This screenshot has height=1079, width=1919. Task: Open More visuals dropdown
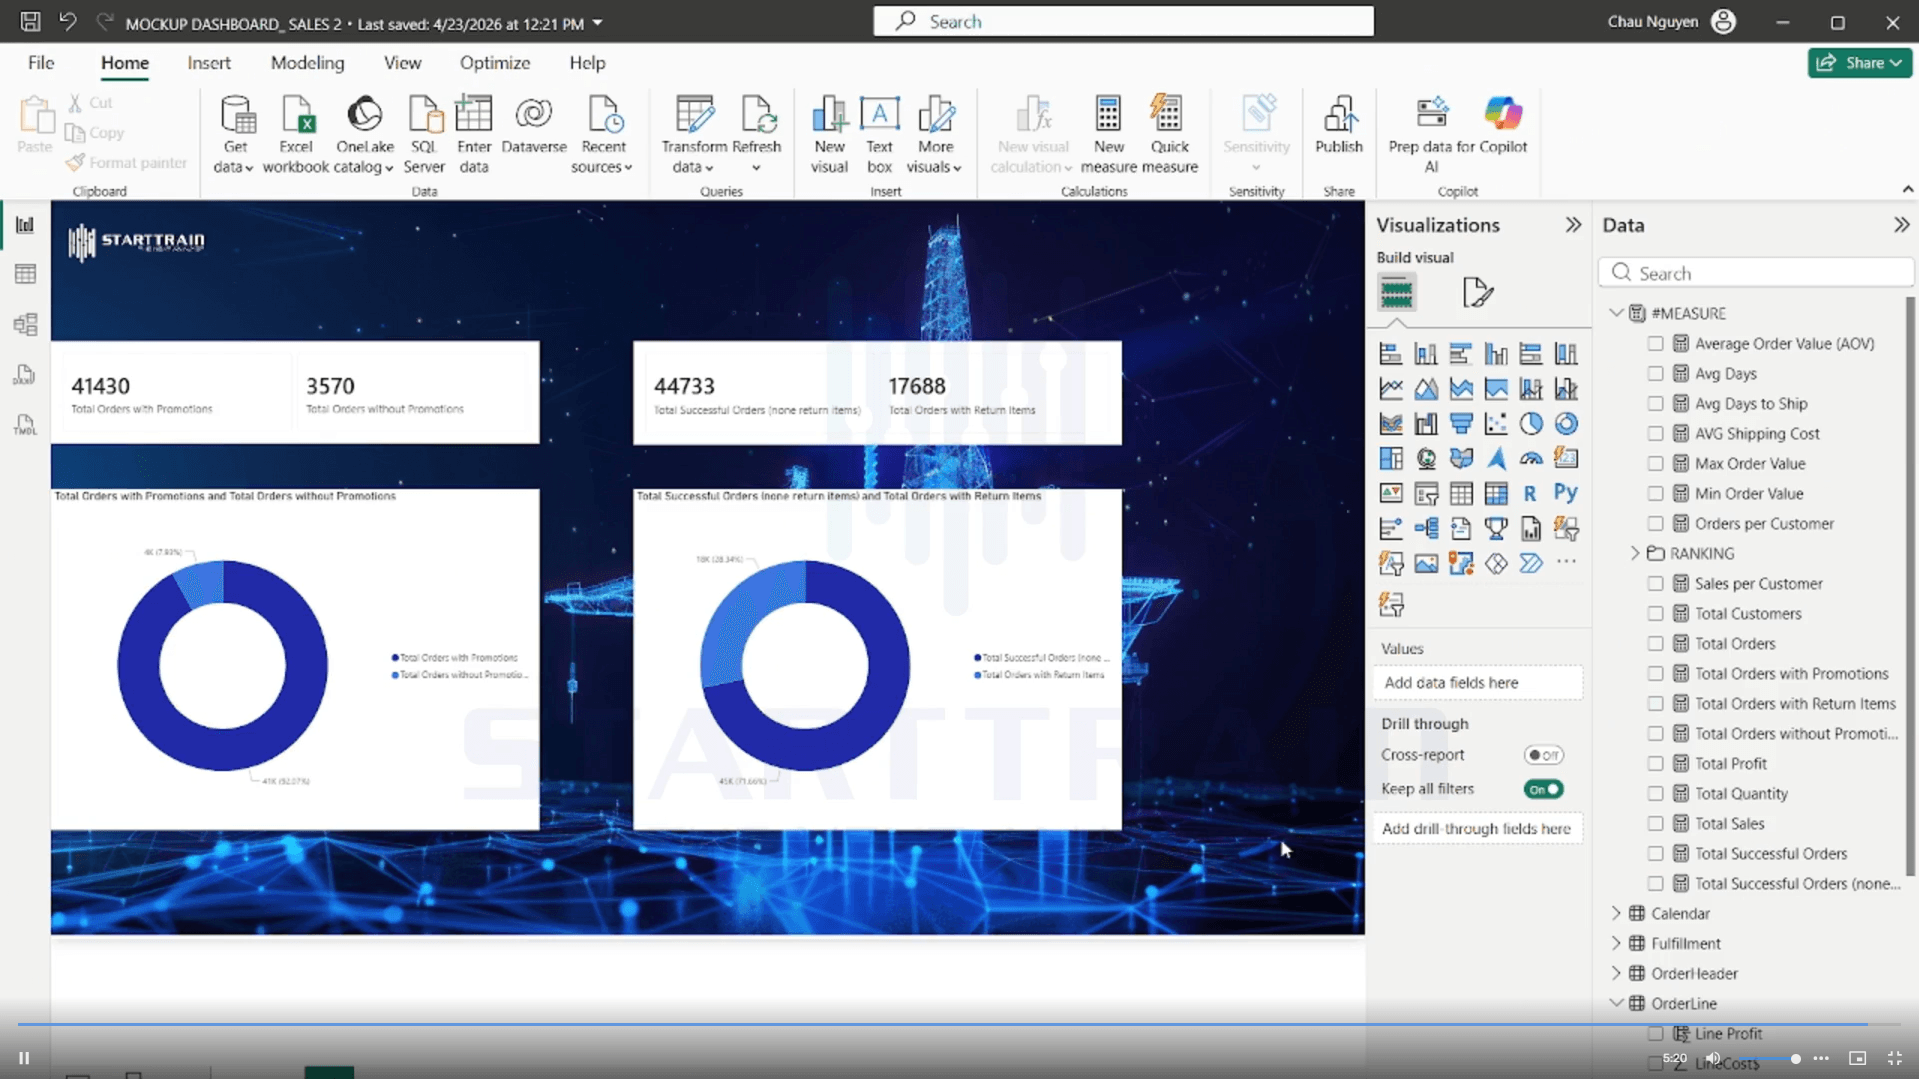click(x=934, y=134)
